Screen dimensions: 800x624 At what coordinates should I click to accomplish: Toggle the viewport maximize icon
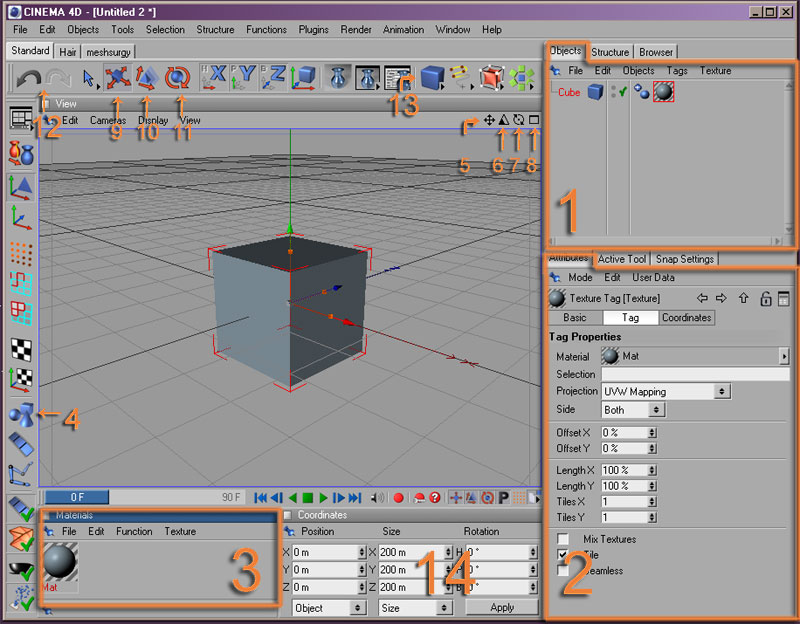534,120
